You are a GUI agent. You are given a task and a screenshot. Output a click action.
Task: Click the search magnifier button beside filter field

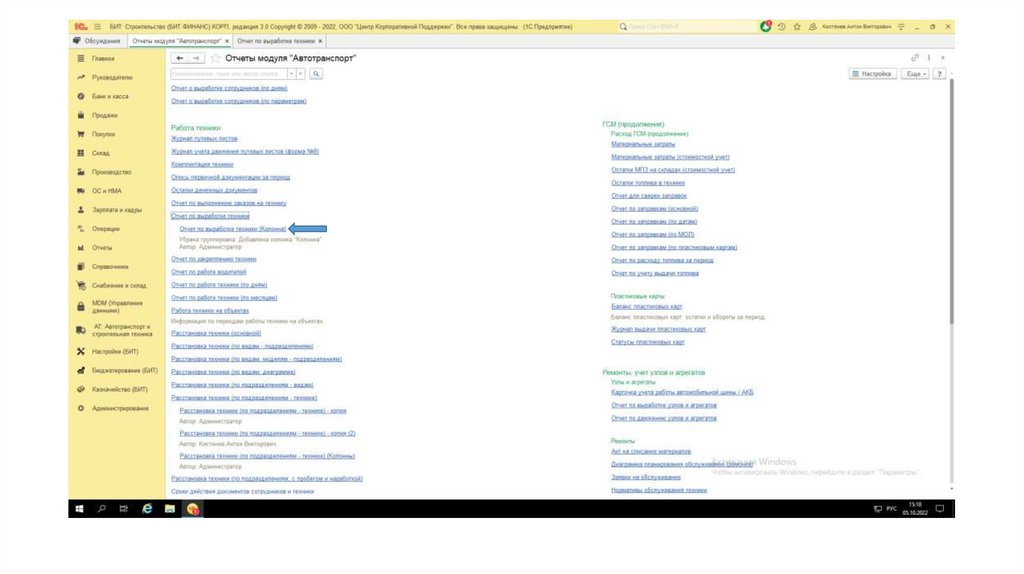coord(316,74)
